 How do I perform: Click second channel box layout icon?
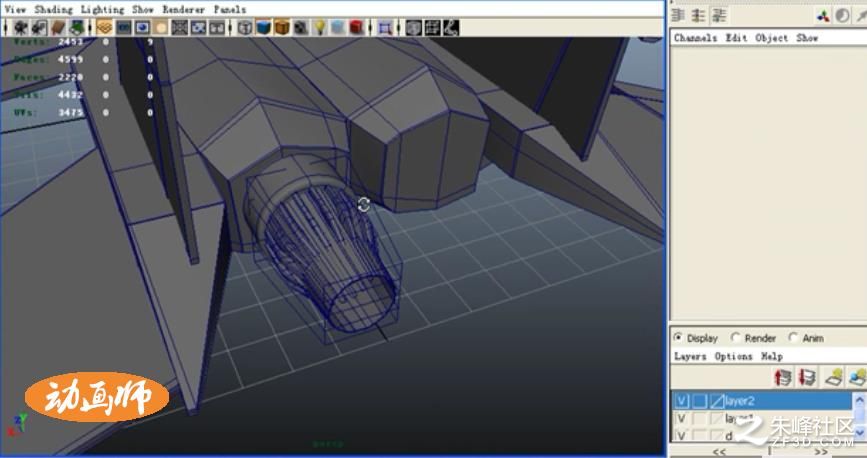[698, 15]
